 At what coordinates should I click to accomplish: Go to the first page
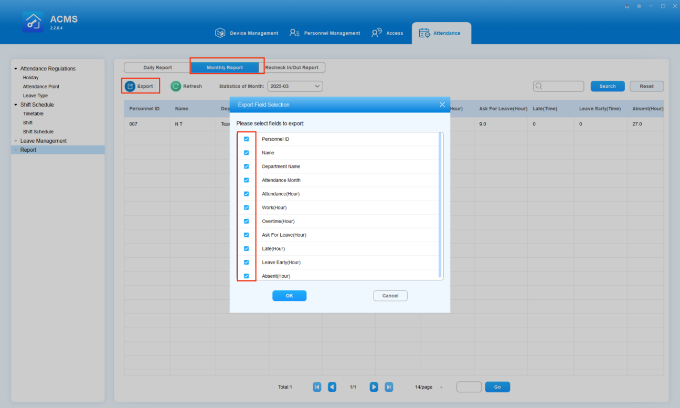coord(317,386)
